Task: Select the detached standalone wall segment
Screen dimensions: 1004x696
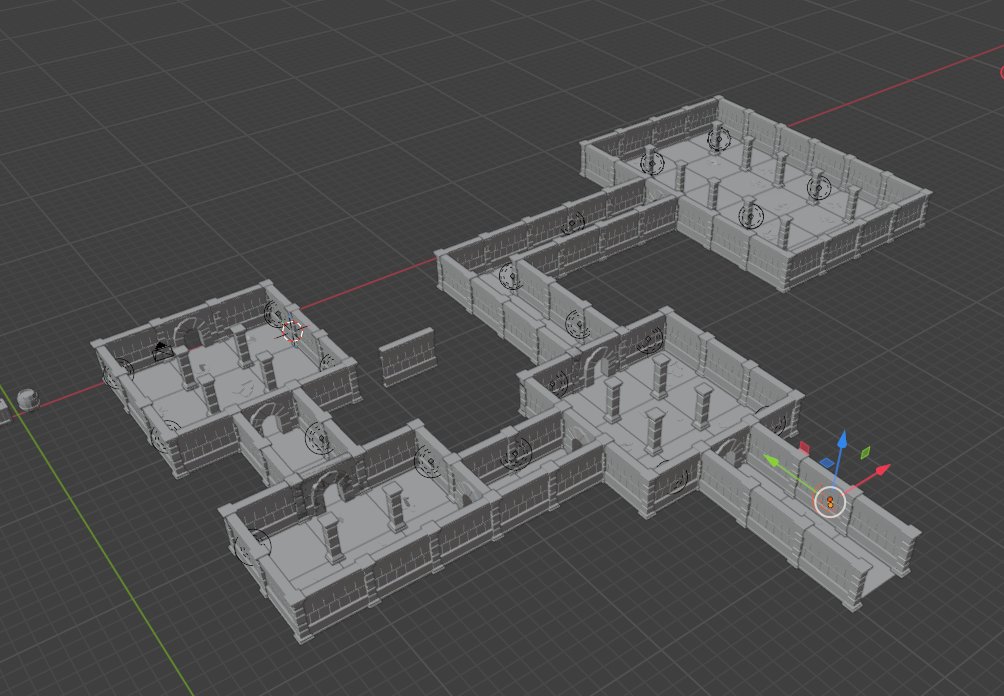Action: (x=407, y=356)
